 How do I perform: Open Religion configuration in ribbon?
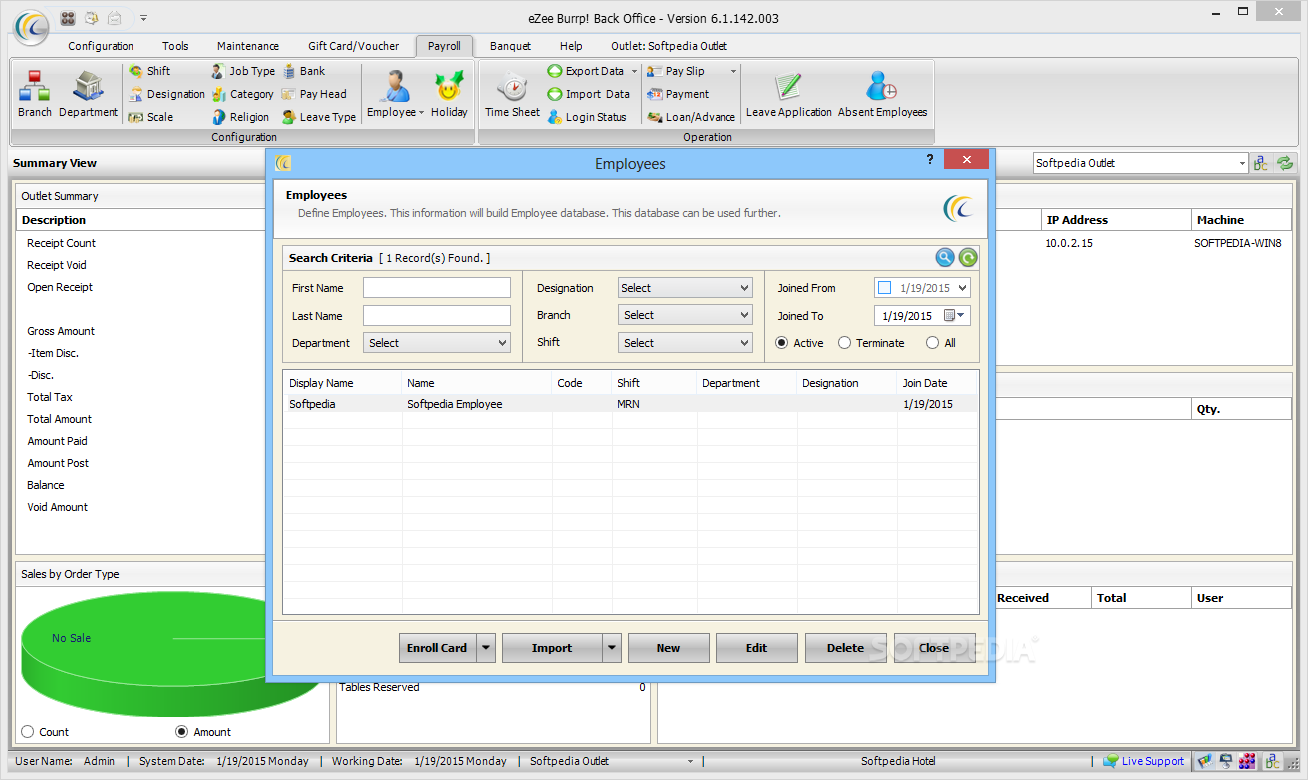click(x=240, y=117)
